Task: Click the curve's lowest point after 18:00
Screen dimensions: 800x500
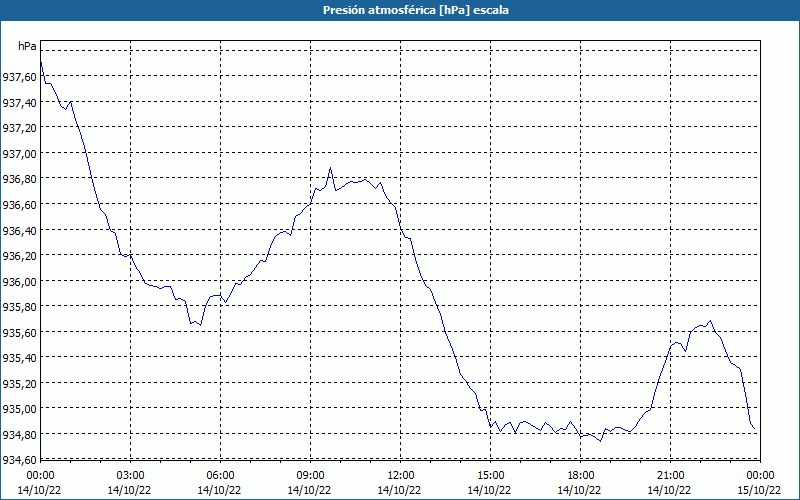Action: [601, 441]
